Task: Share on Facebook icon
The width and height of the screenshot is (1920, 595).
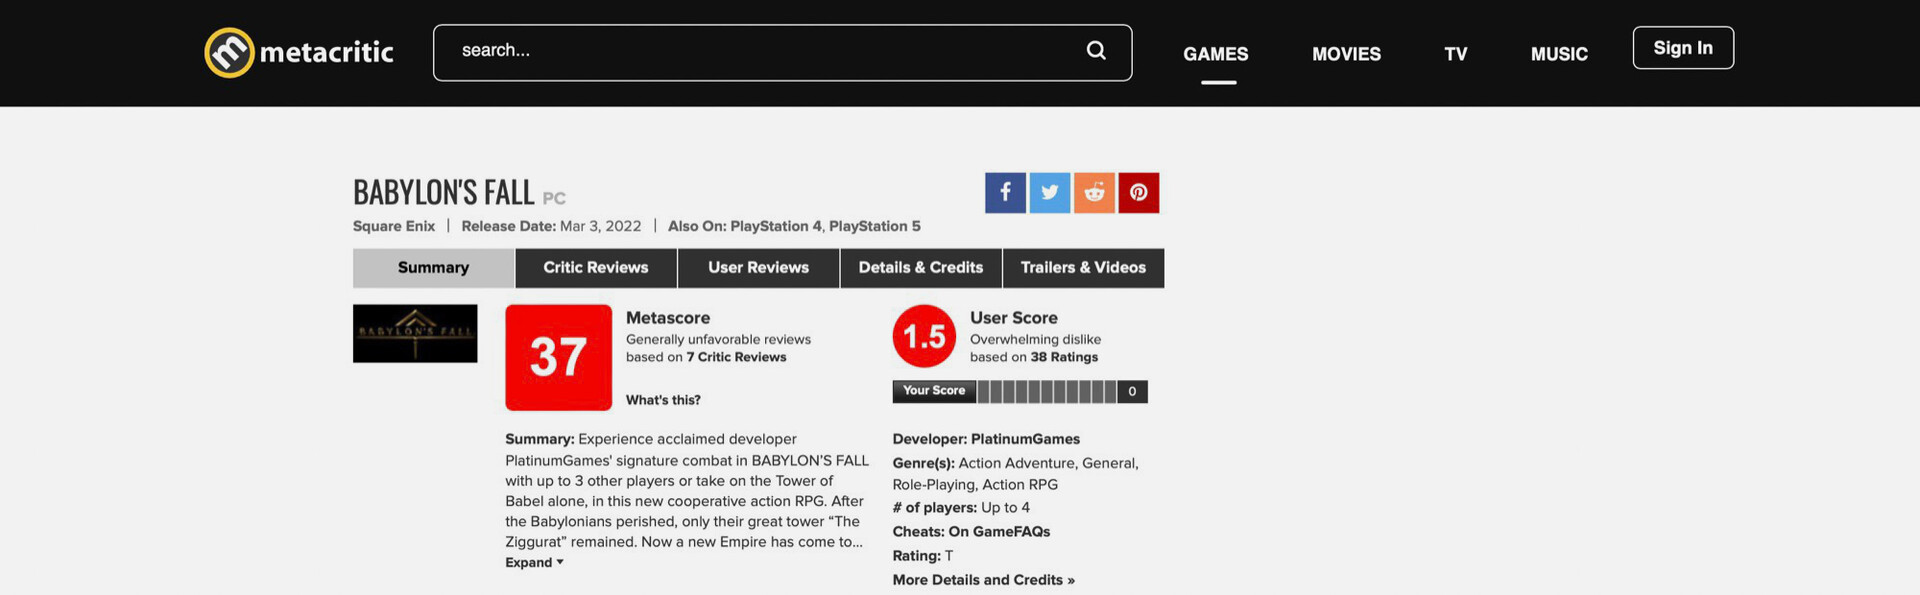Action: (1005, 192)
